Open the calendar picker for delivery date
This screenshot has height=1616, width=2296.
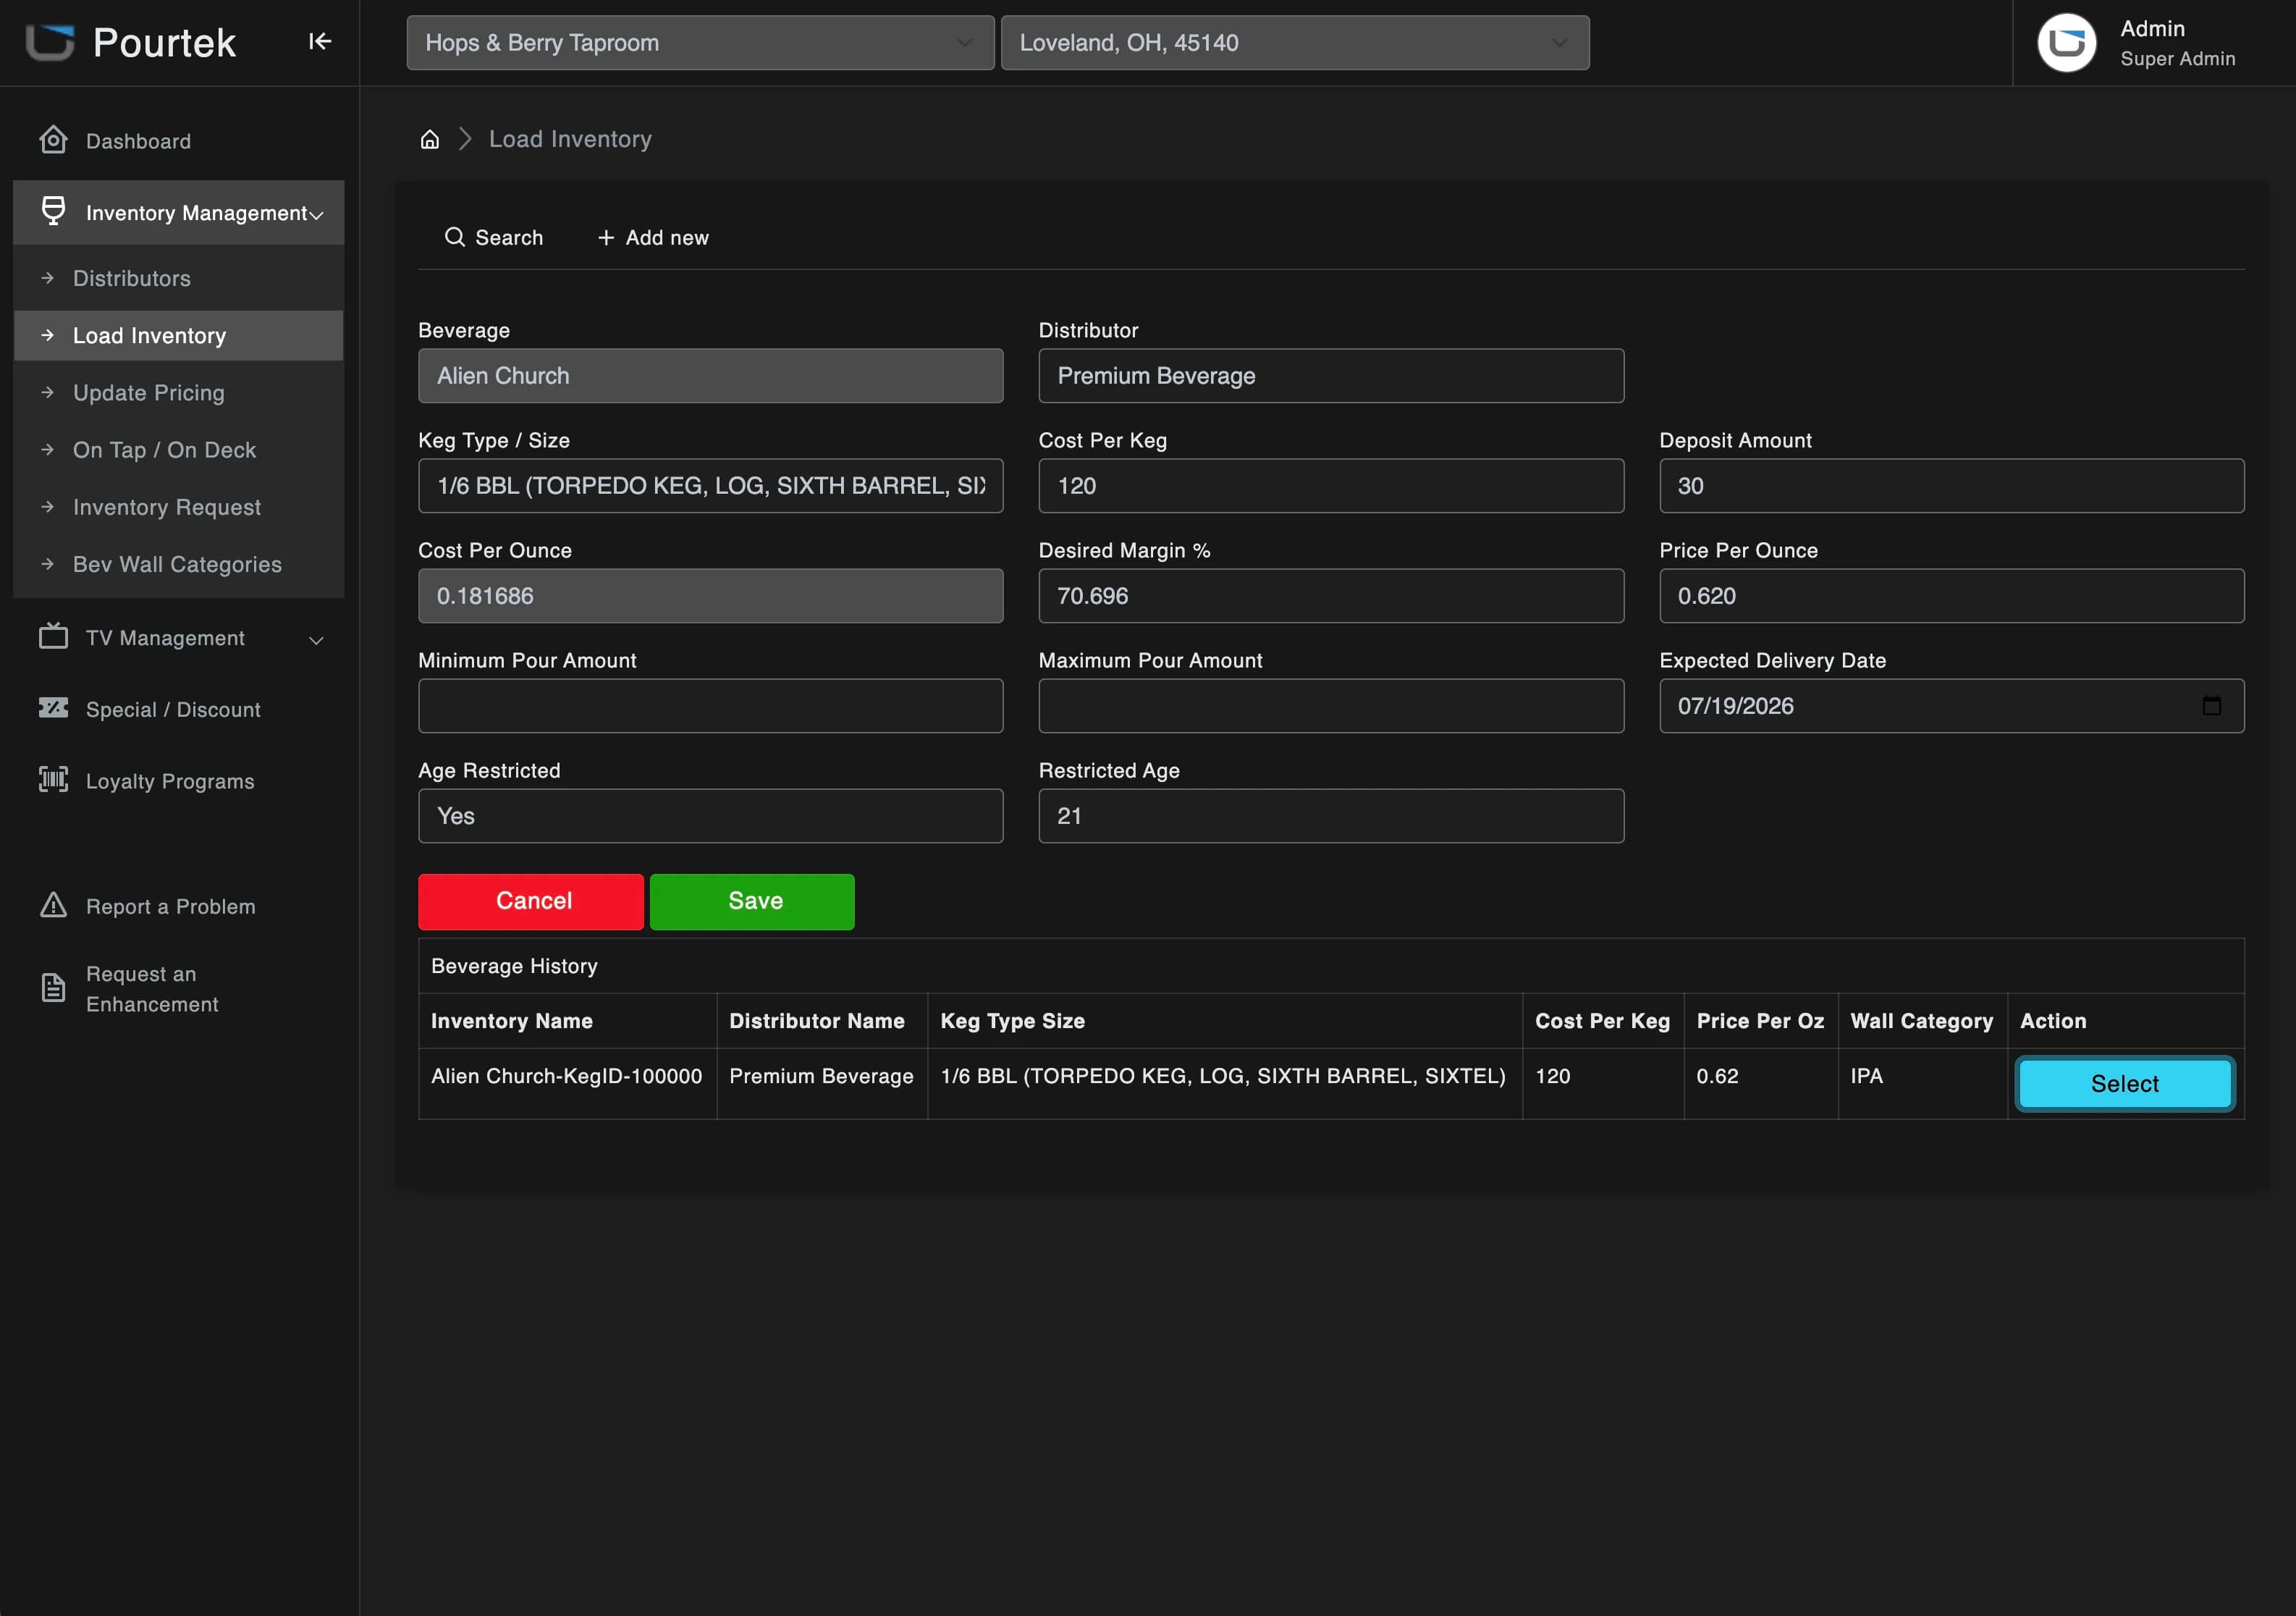pos(2212,706)
